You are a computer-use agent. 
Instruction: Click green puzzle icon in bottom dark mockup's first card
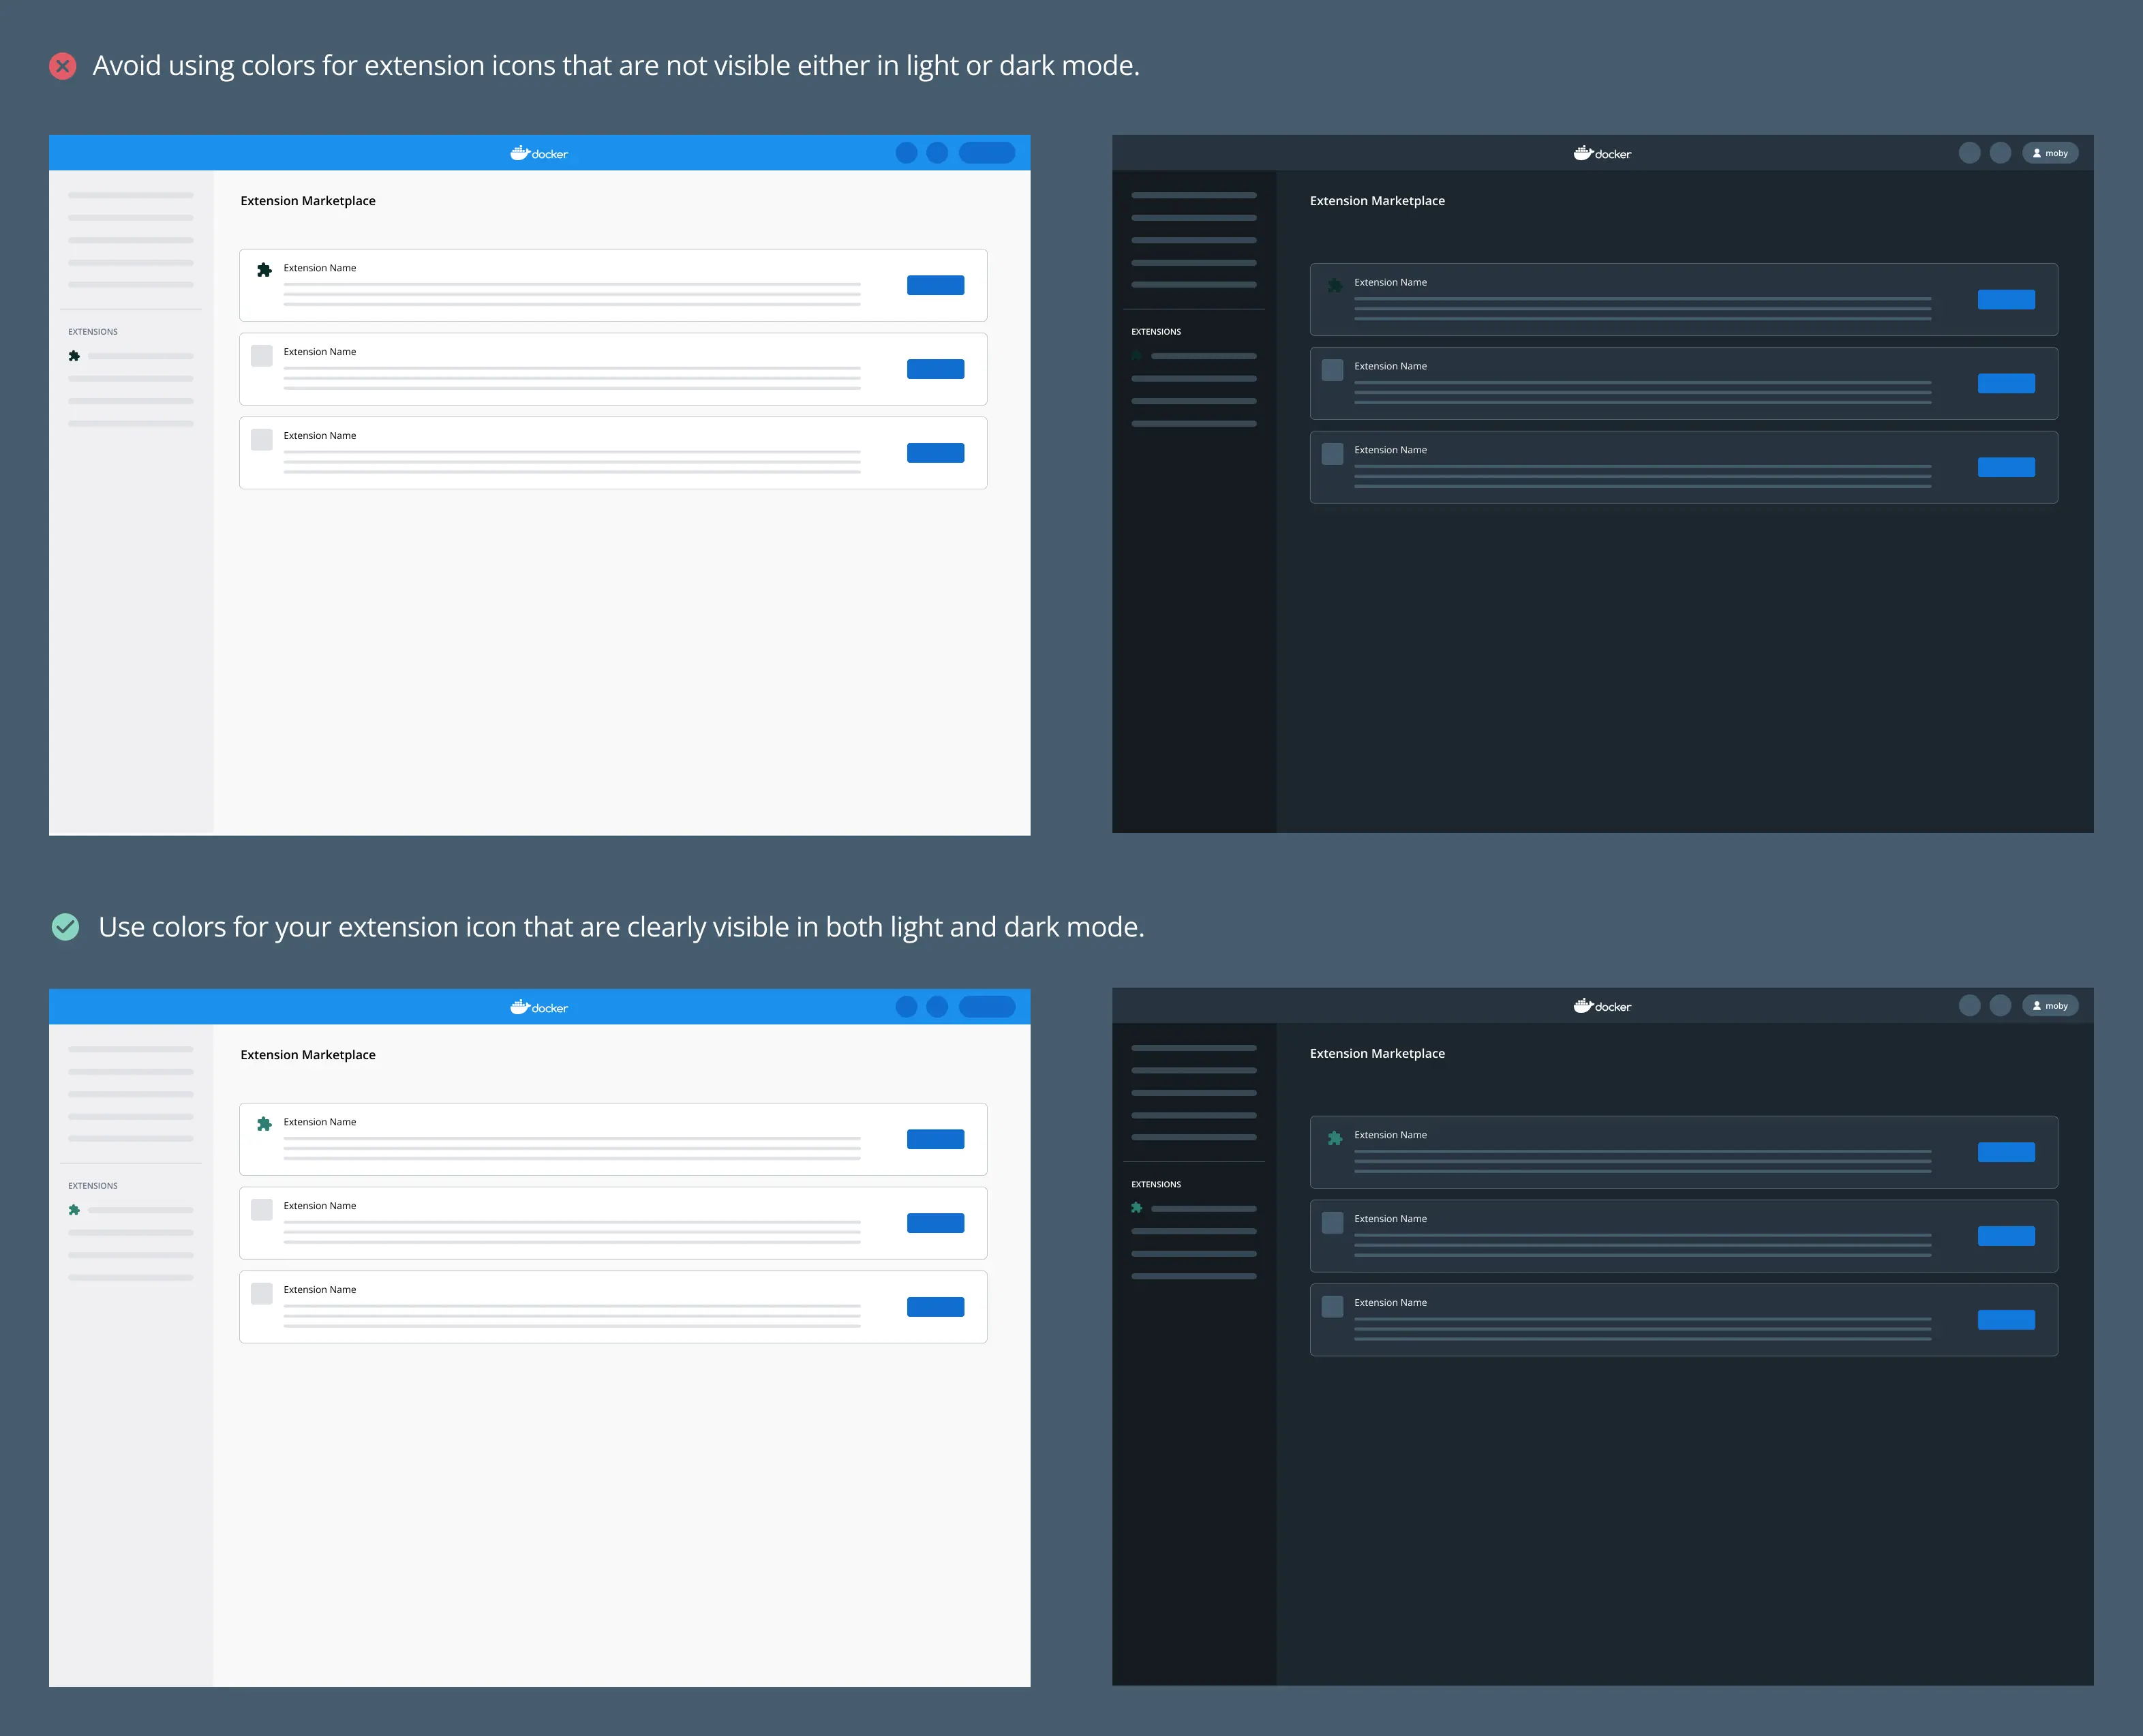tap(1334, 1138)
